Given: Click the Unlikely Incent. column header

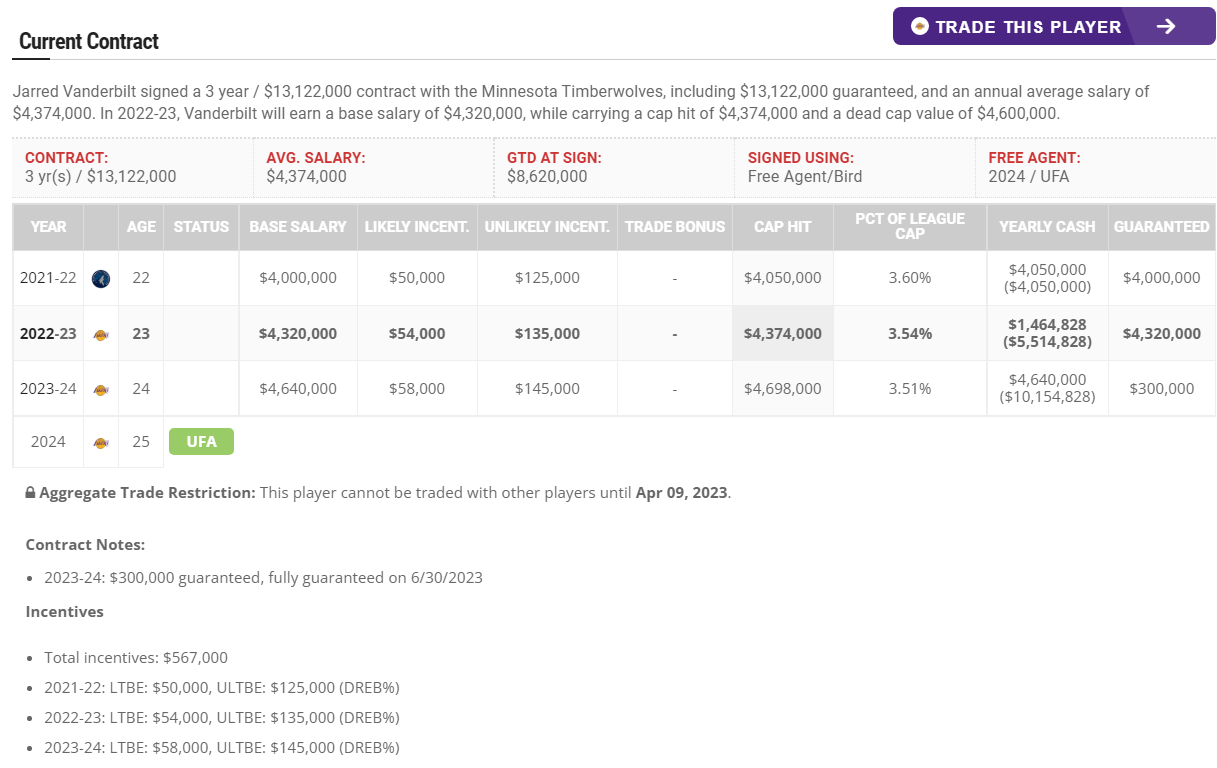Looking at the screenshot, I should click(547, 227).
